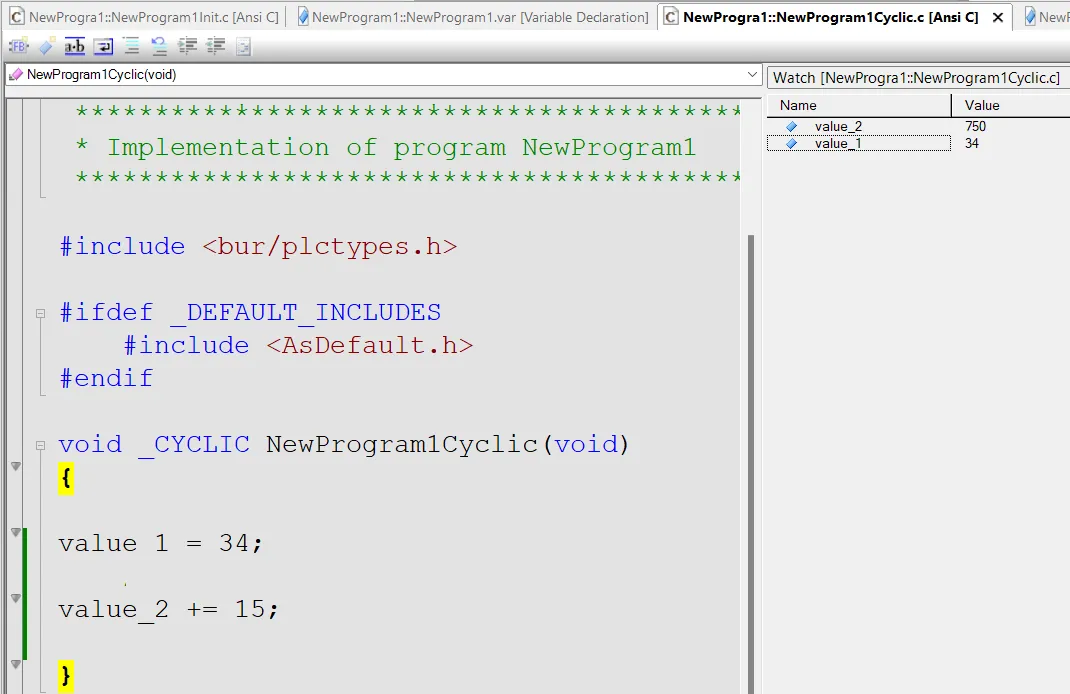
Task: Switch to the NewProgram1.var Variable Declaration tab
Action: tap(473, 17)
